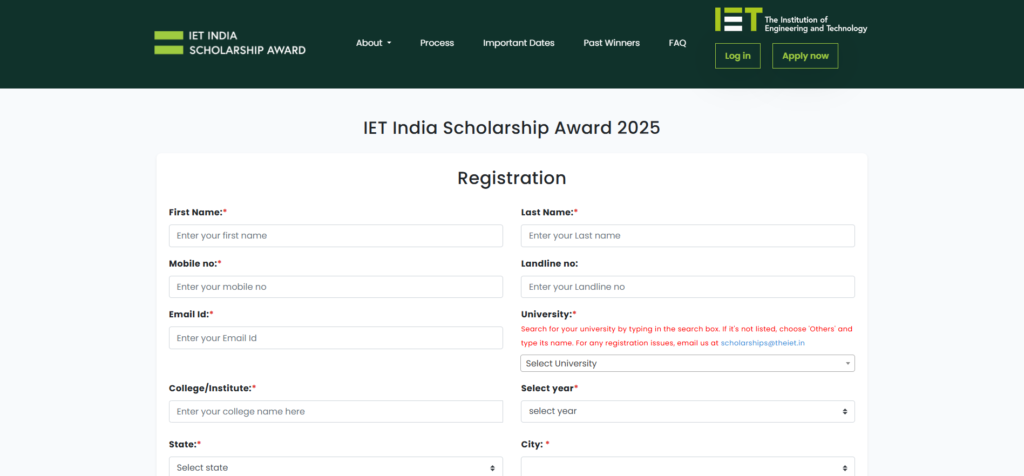Focus the First Name input field
Image resolution: width=1024 pixels, height=476 pixels.
[336, 236]
